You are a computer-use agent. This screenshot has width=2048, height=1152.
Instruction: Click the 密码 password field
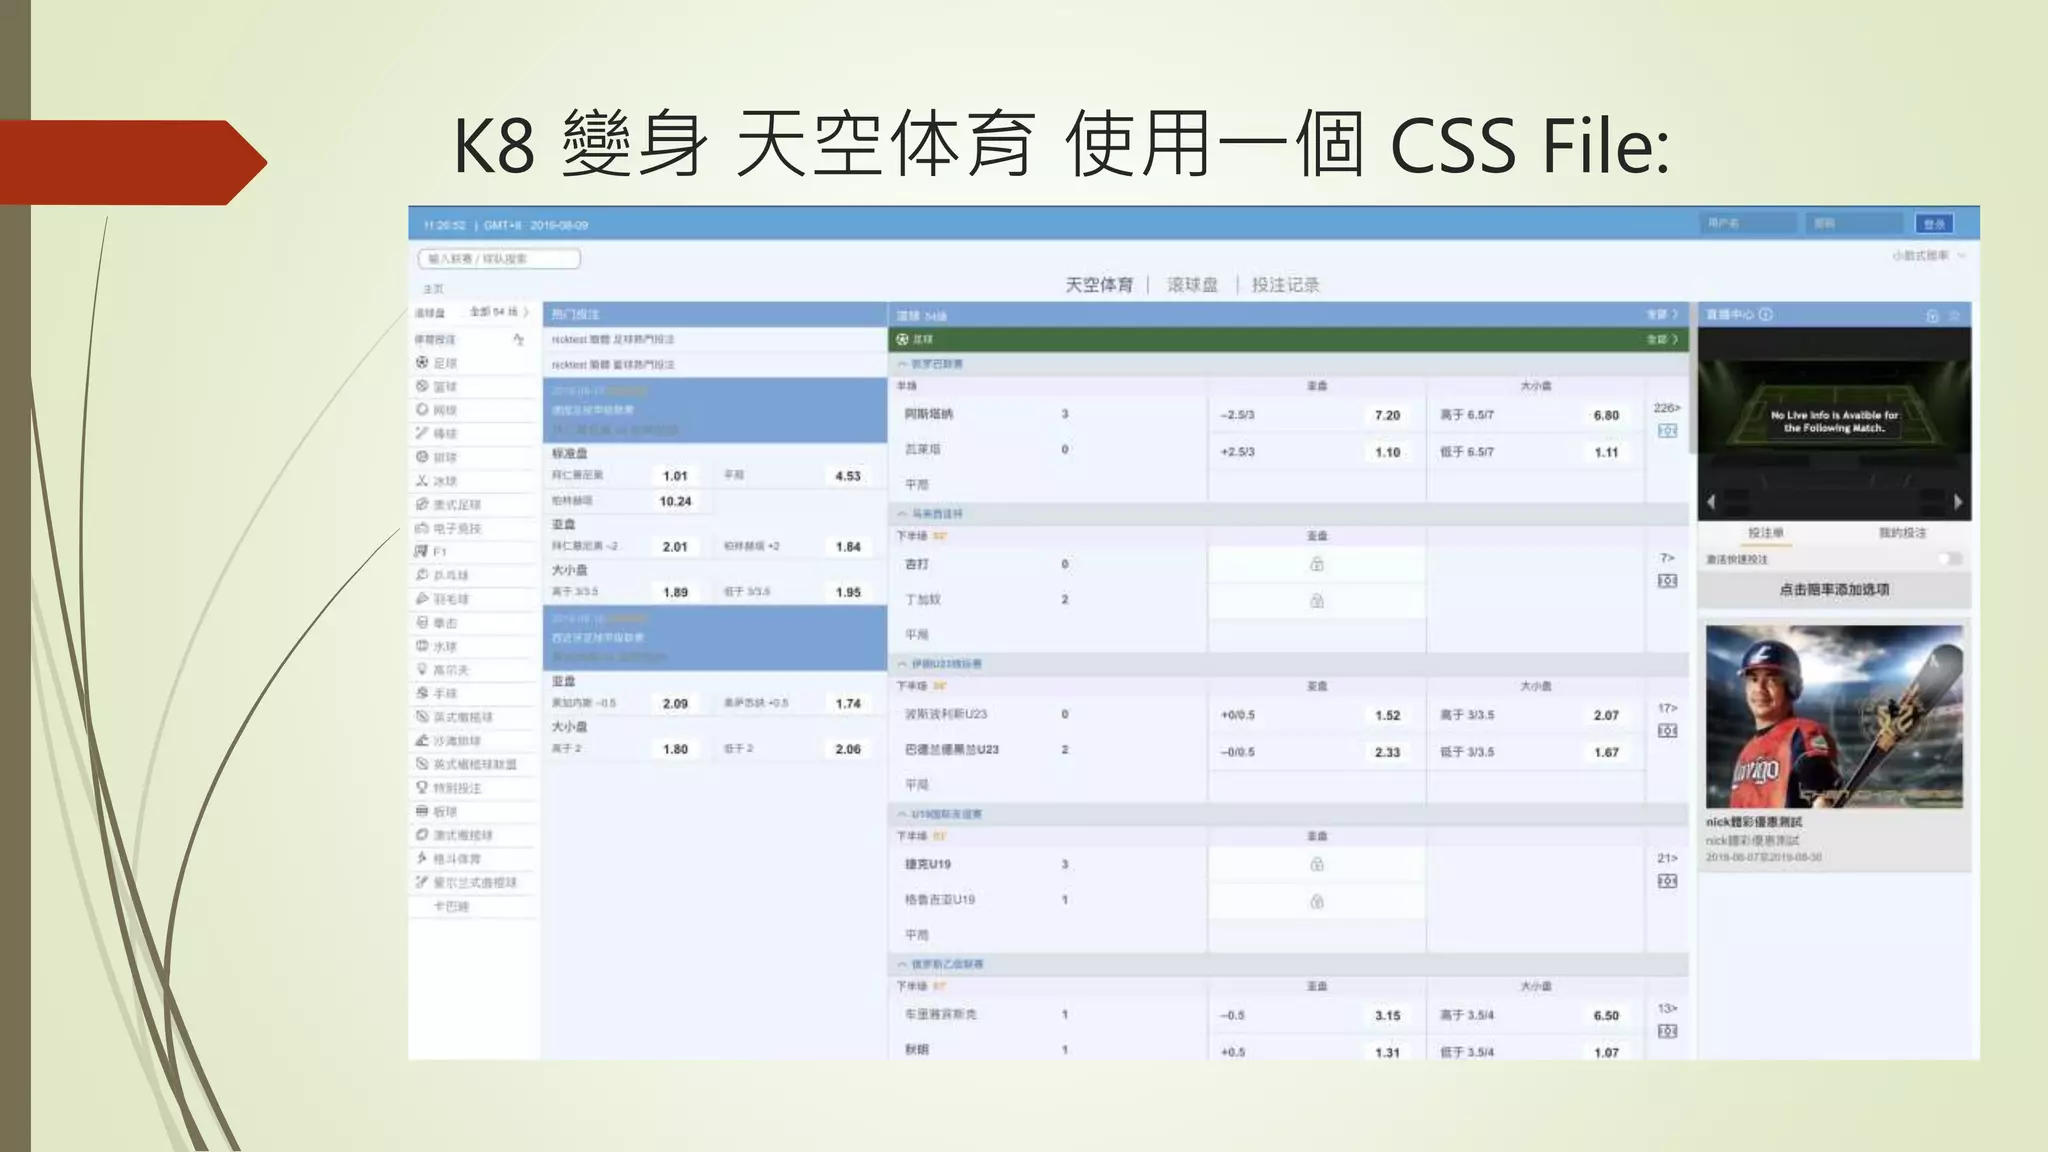coord(1856,223)
